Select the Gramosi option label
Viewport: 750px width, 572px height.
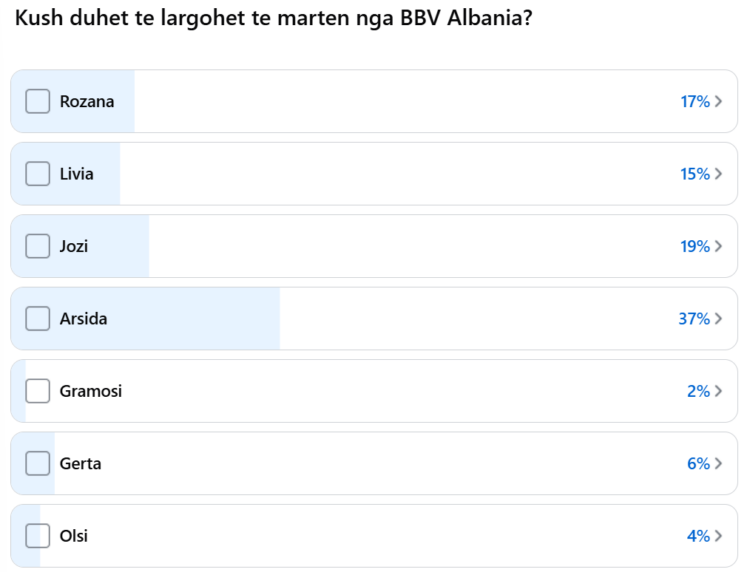(x=91, y=391)
